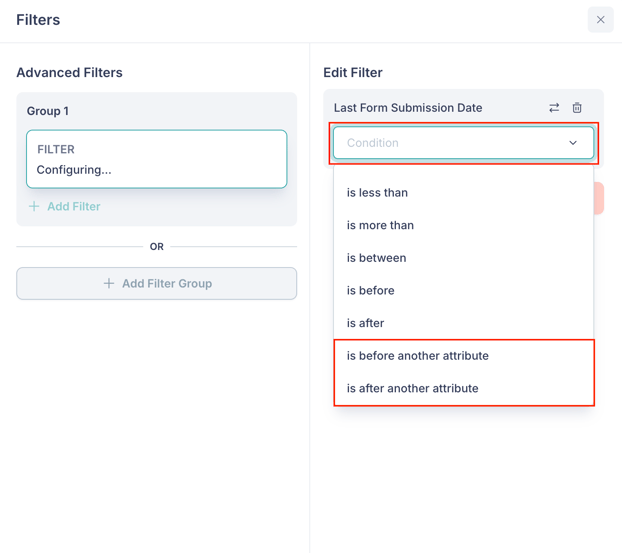This screenshot has height=553, width=622.
Task: Click the Add Filter link text
Action: coord(74,206)
